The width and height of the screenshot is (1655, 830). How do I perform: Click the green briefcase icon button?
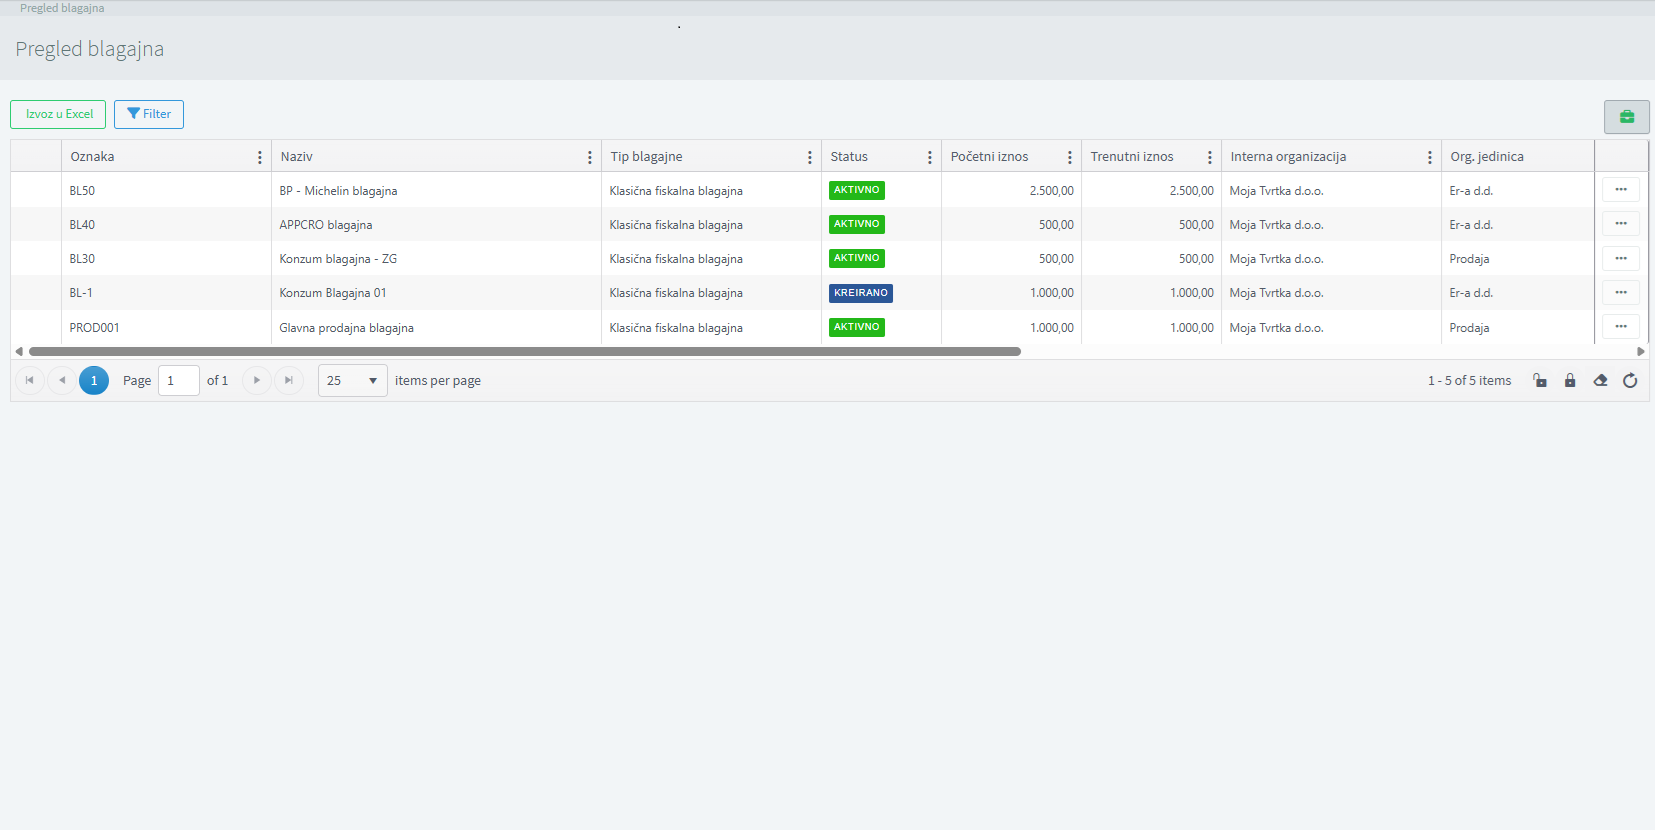[1626, 117]
